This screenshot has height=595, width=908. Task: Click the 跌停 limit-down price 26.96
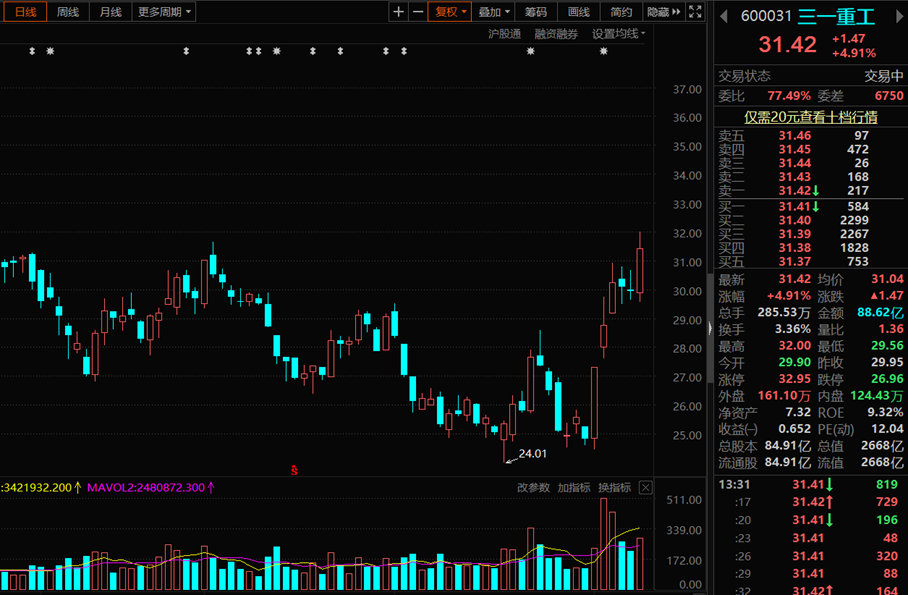(x=887, y=379)
